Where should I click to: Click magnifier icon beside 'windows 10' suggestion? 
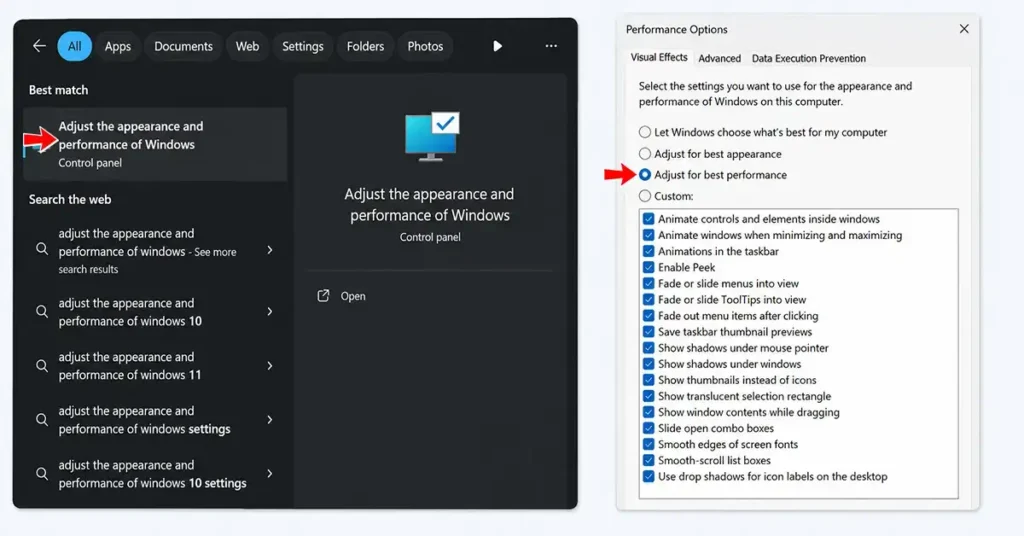tap(42, 311)
